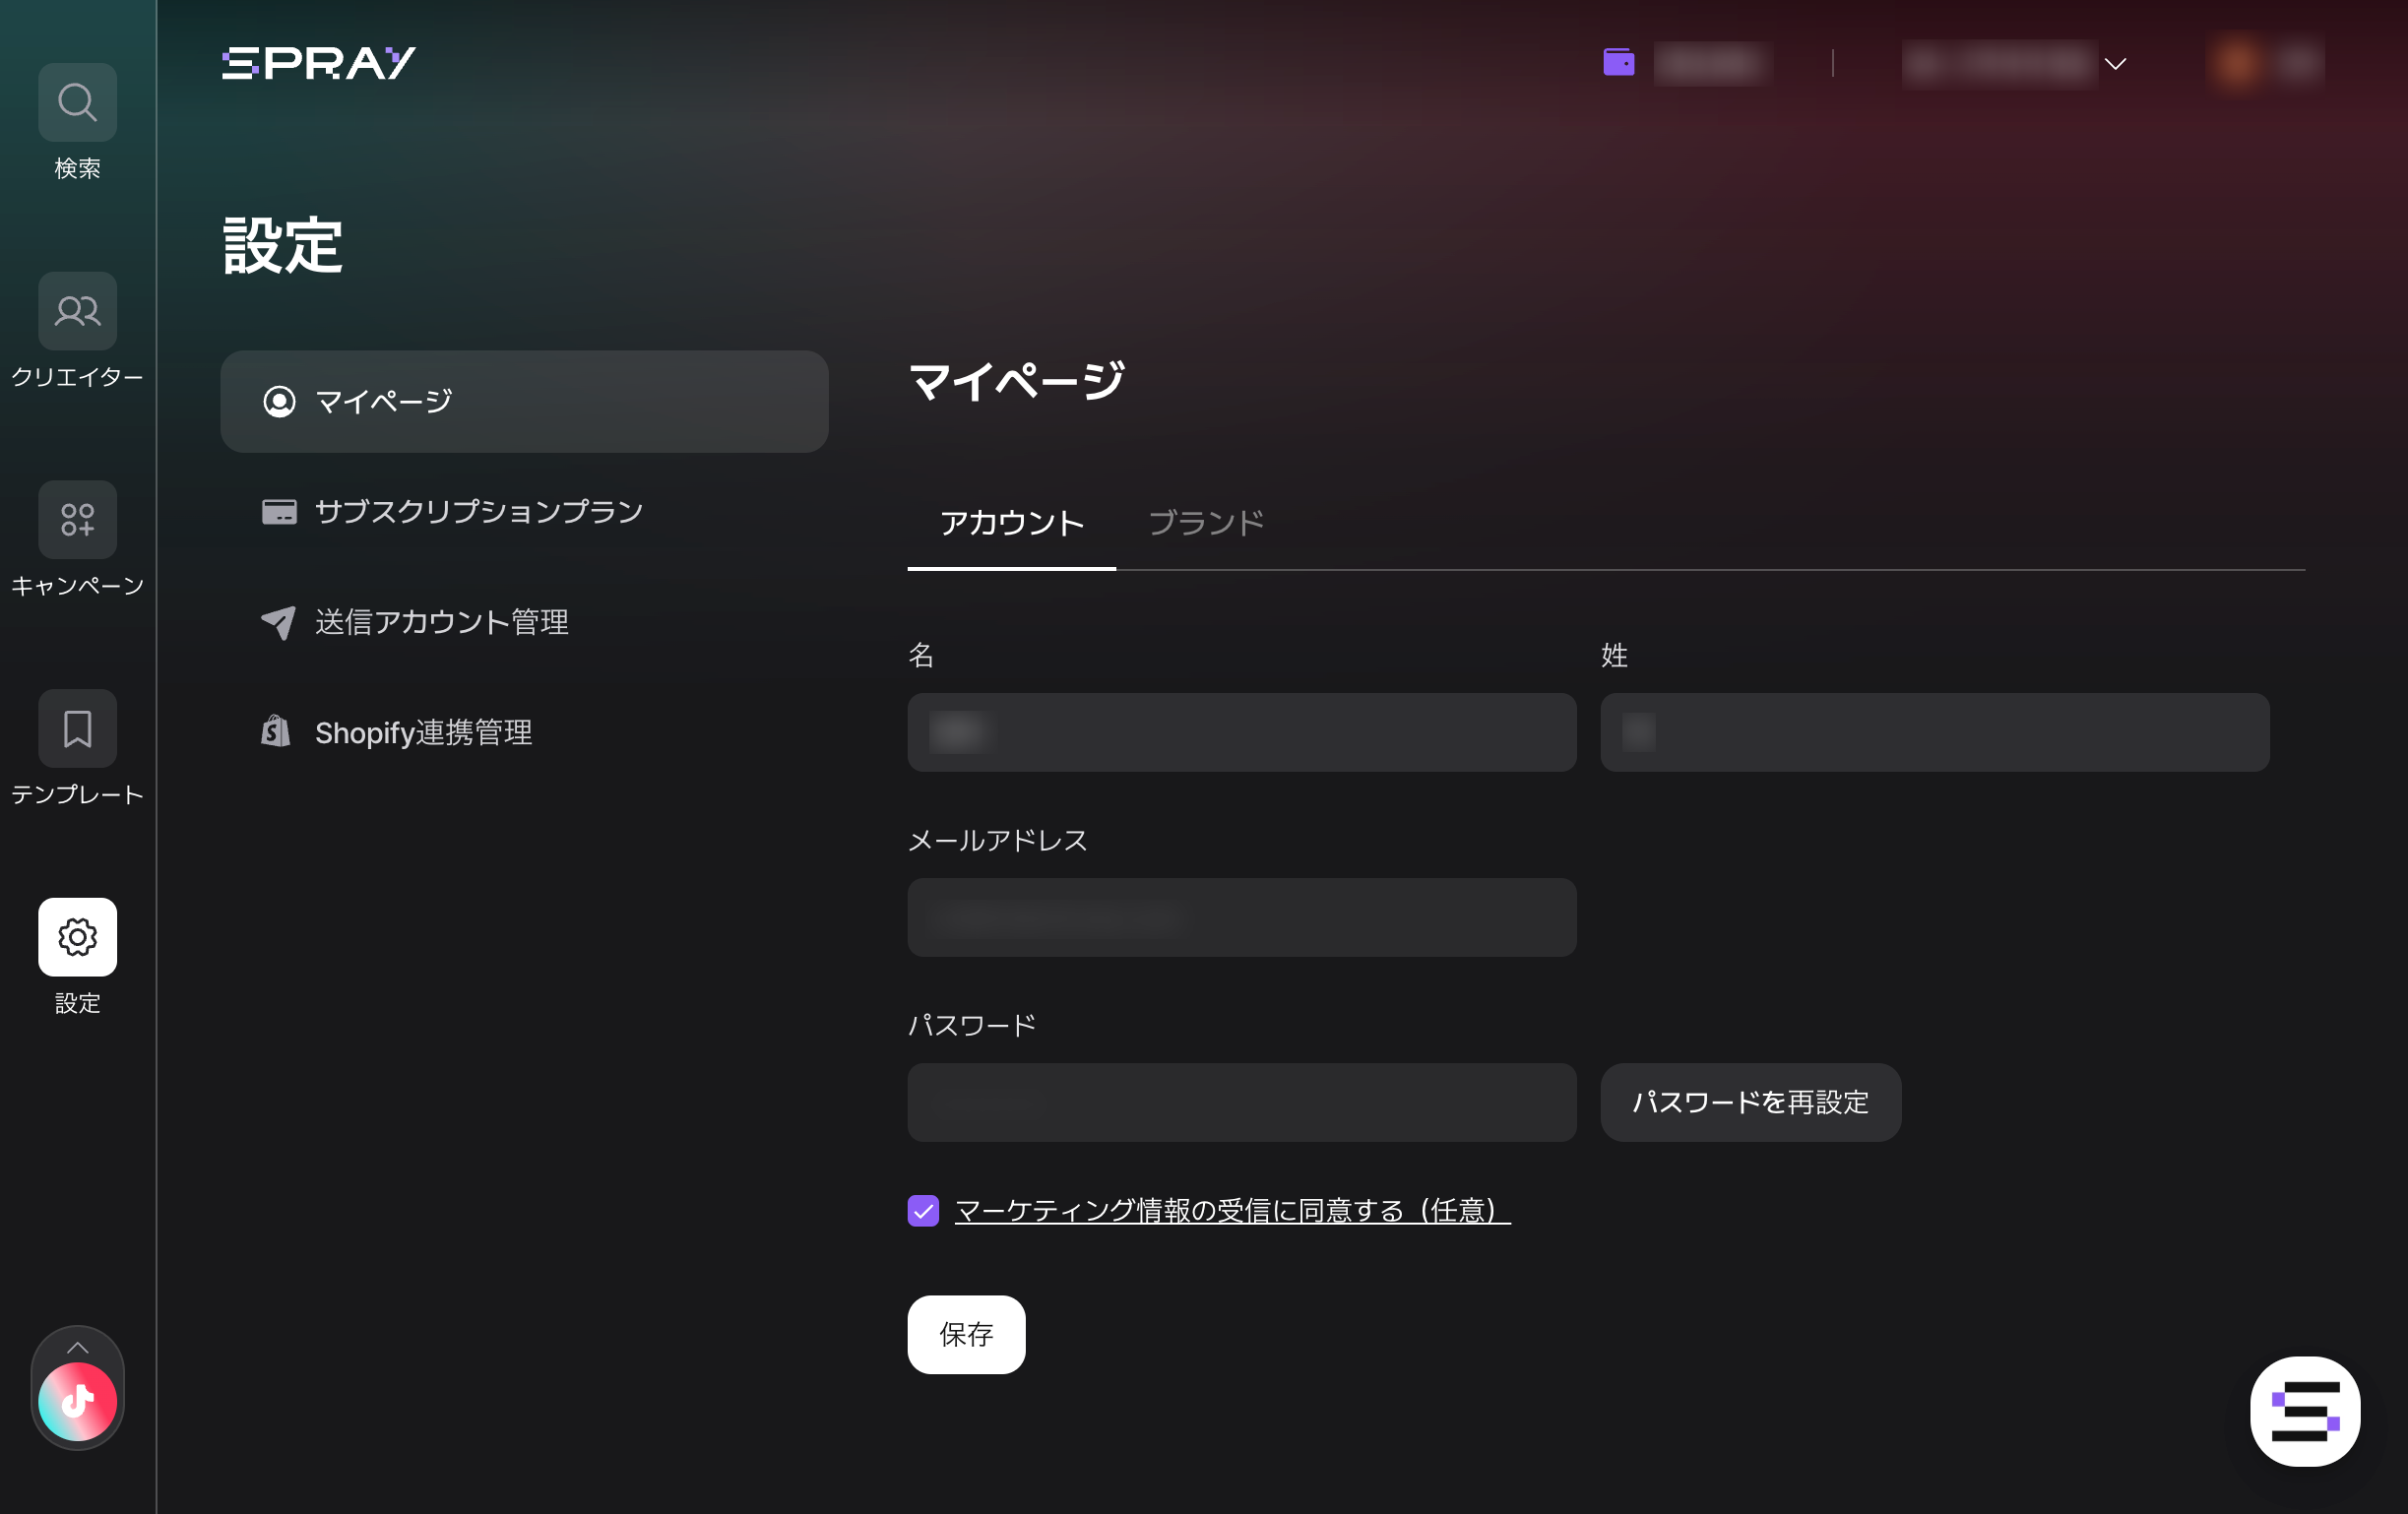Open the 検索 search icon in sidebar

coord(77,102)
